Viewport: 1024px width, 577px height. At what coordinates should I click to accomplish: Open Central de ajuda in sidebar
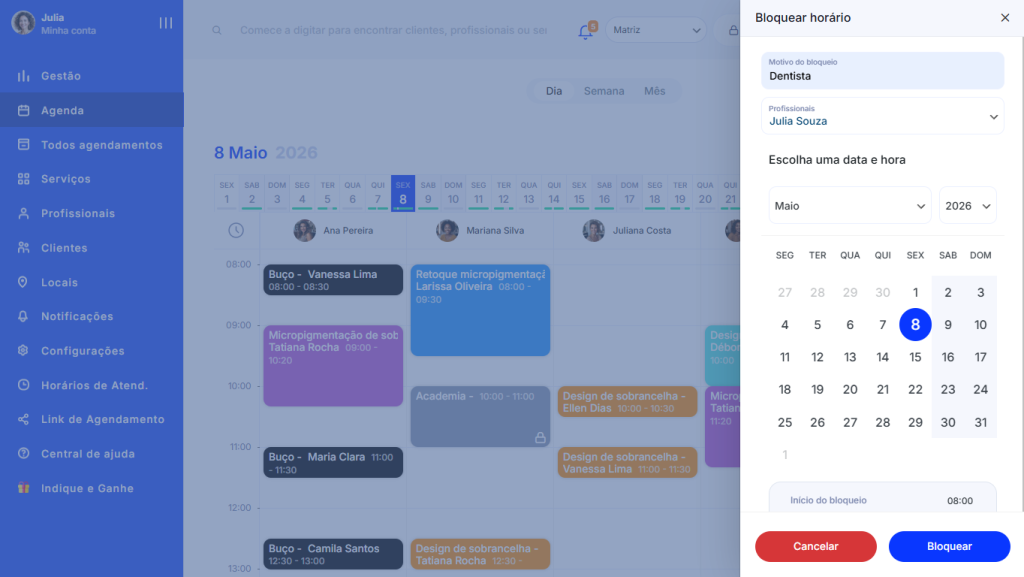click(87, 454)
